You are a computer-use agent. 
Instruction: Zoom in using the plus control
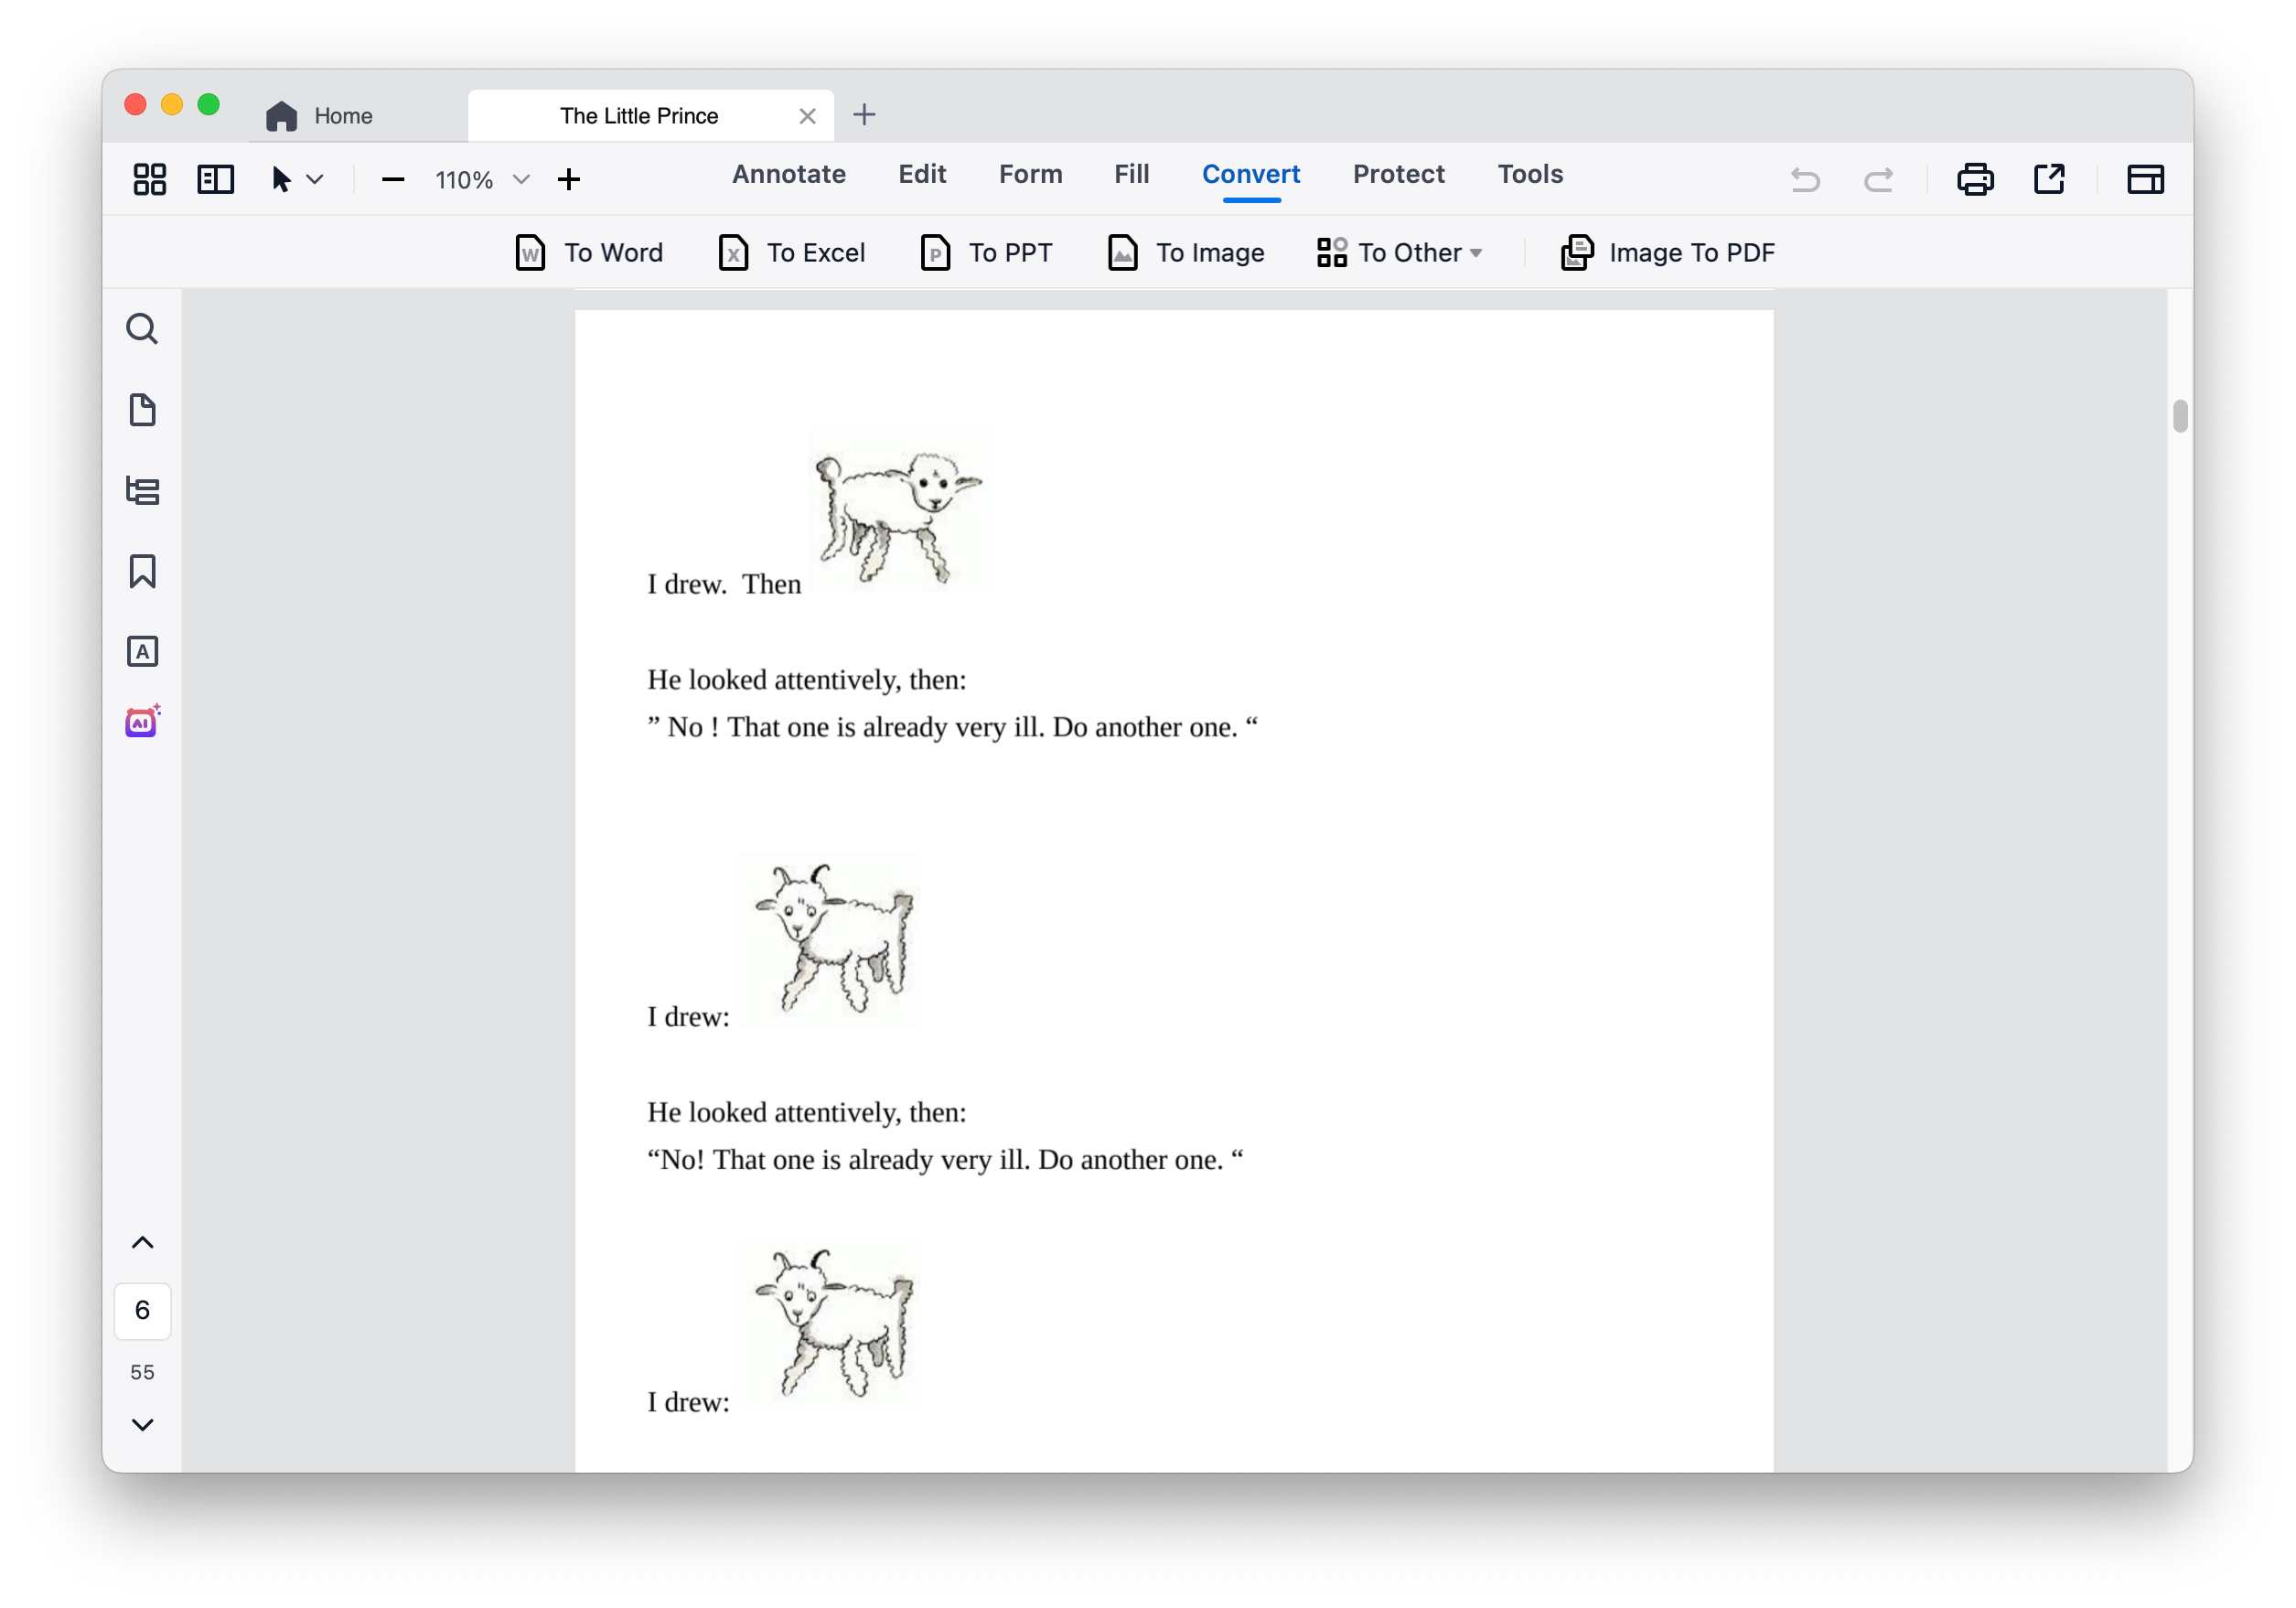[569, 180]
